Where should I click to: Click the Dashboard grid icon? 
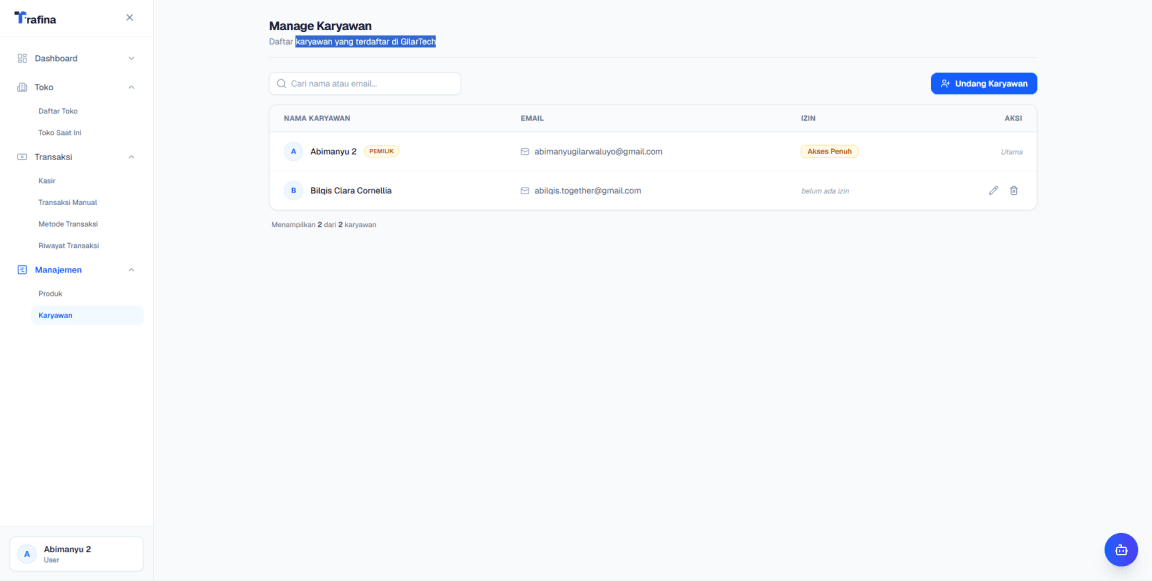point(22,58)
